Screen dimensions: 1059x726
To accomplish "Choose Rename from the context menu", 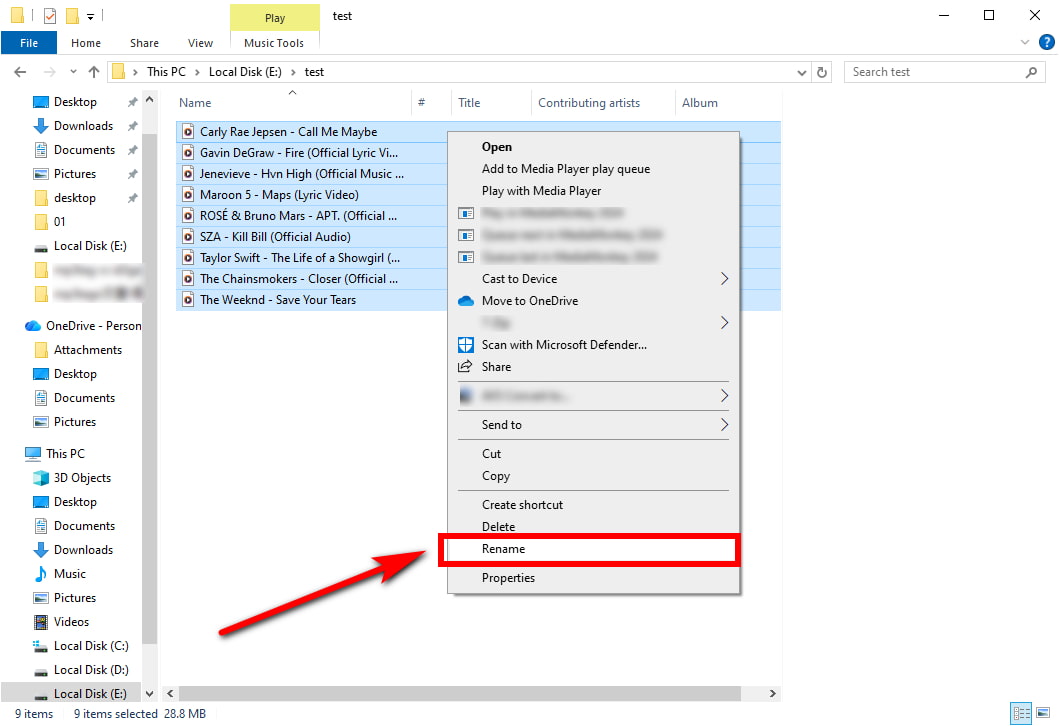I will 503,549.
